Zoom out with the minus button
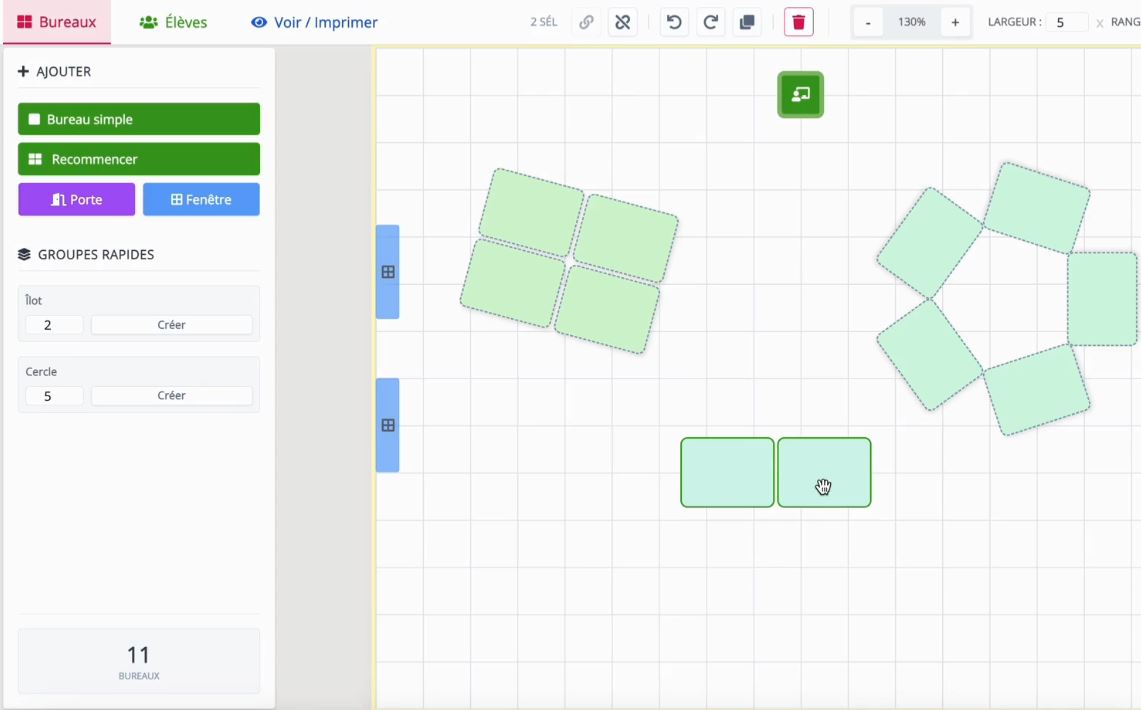This screenshot has height=710, width=1141. pos(868,22)
